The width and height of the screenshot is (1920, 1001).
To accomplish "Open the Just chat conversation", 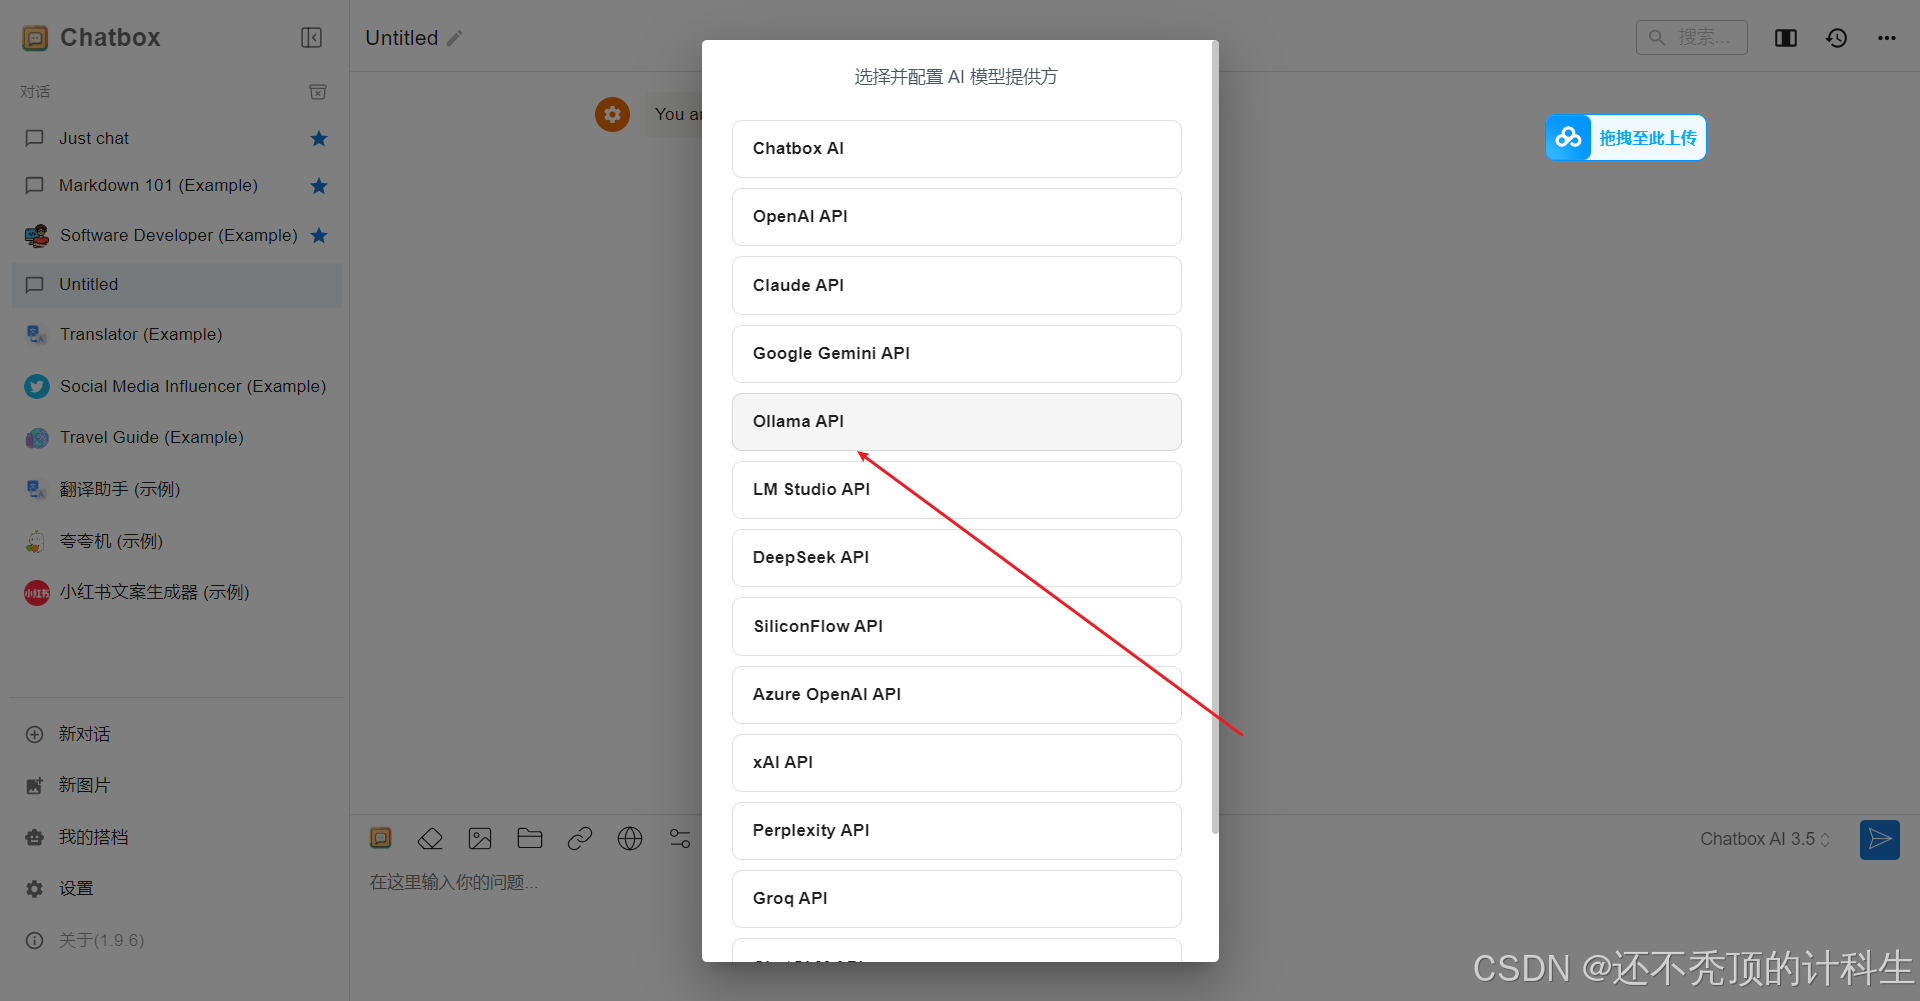I will [177, 138].
